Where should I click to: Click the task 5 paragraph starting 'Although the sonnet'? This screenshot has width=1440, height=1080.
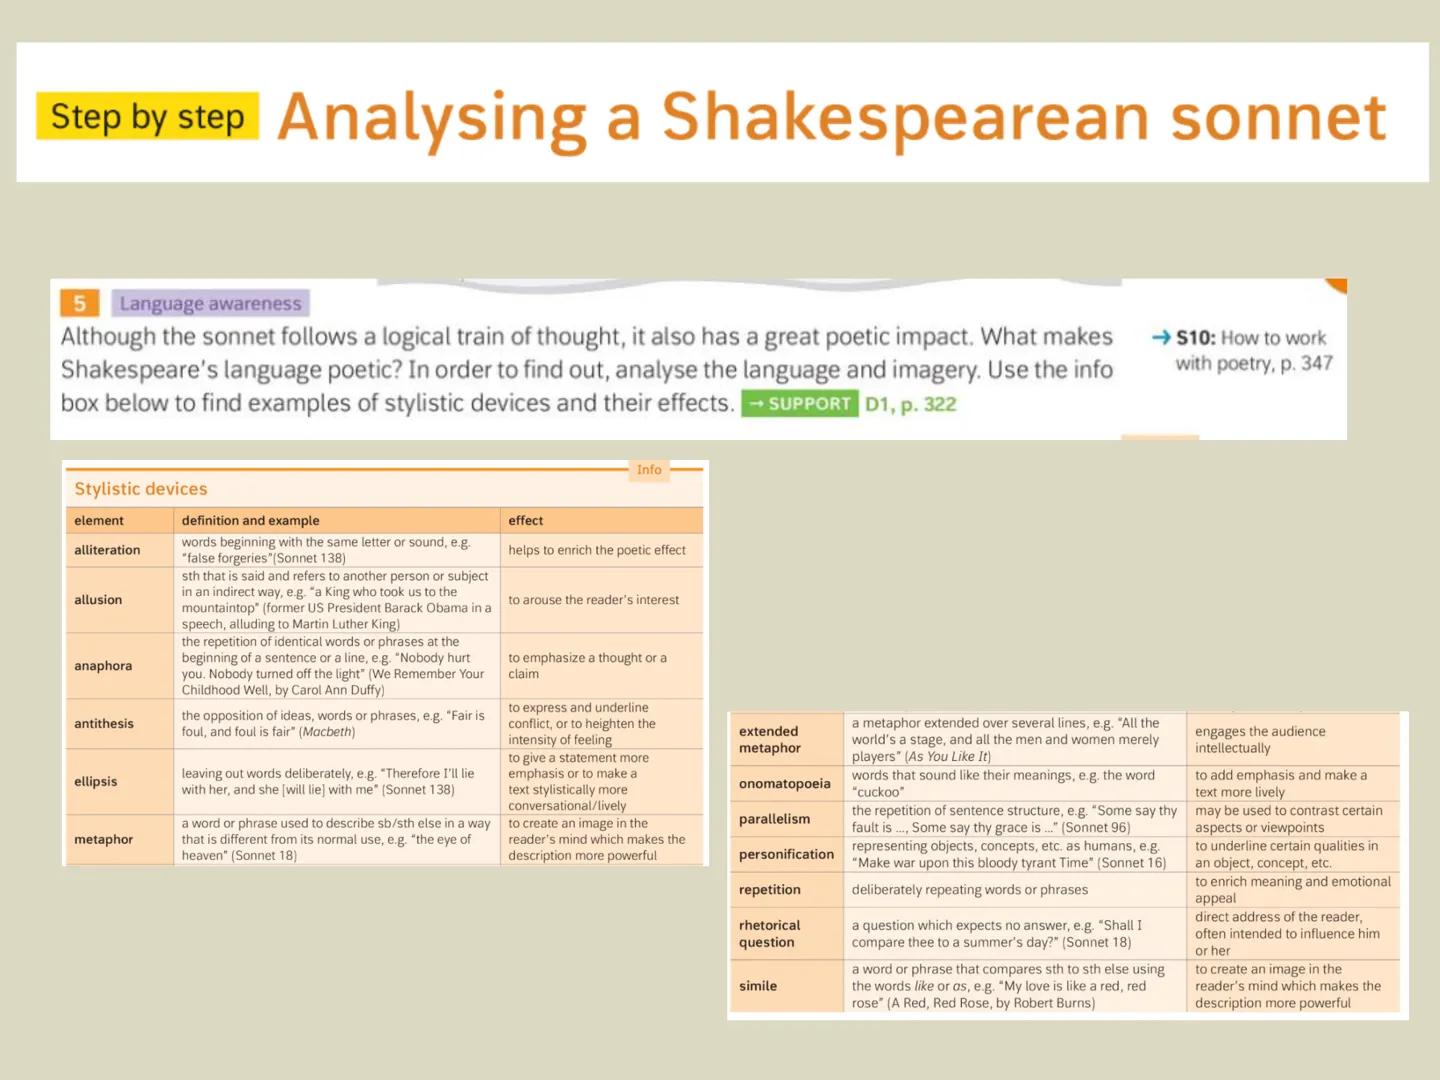pyautogui.click(x=587, y=370)
